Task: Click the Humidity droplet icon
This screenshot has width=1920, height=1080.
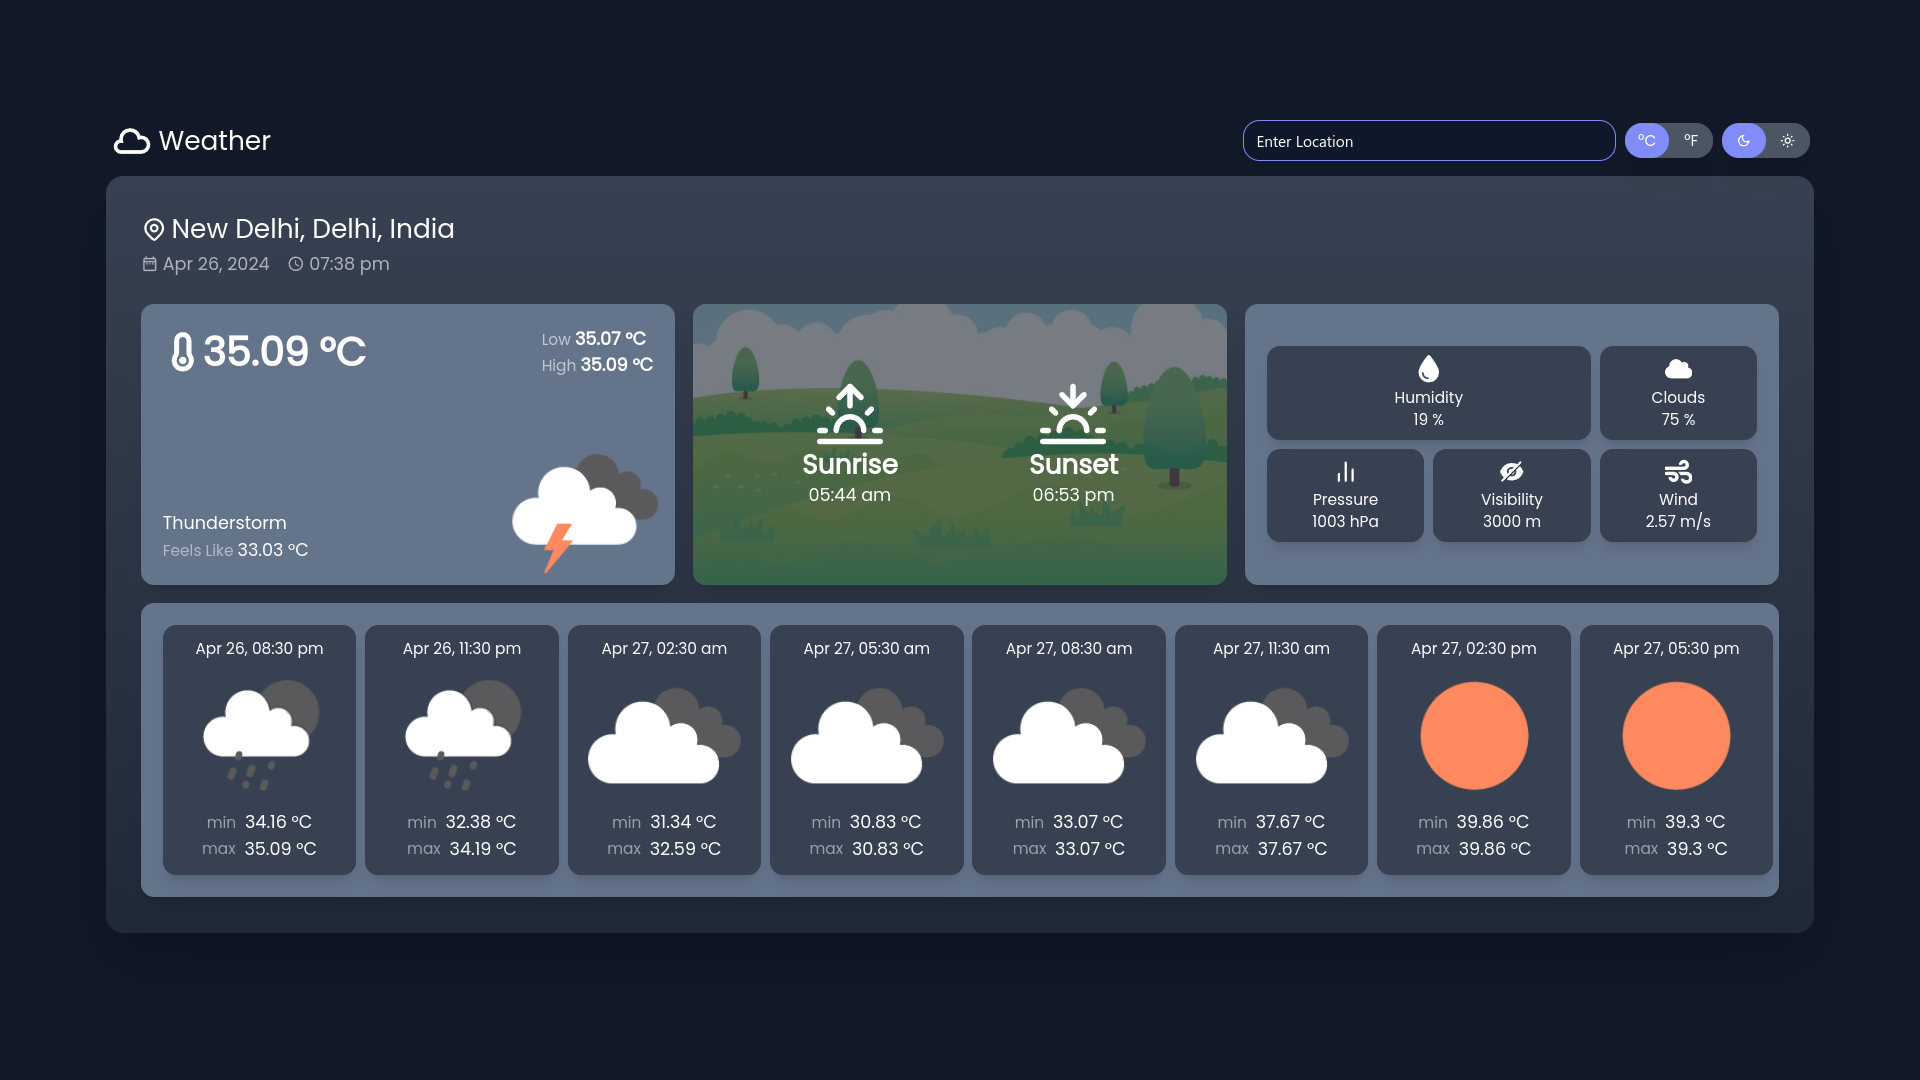Action: pos(1428,367)
